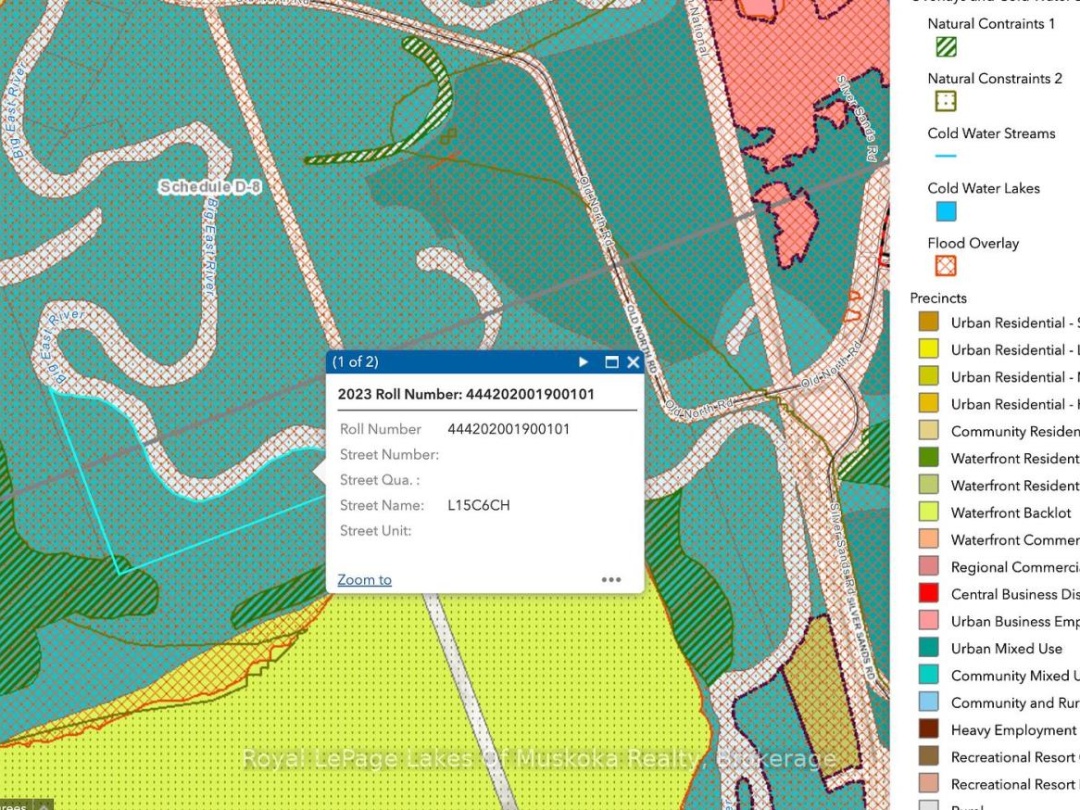Click Urban Mixed Use legend swatch
This screenshot has width=1080, height=810.
(929, 648)
